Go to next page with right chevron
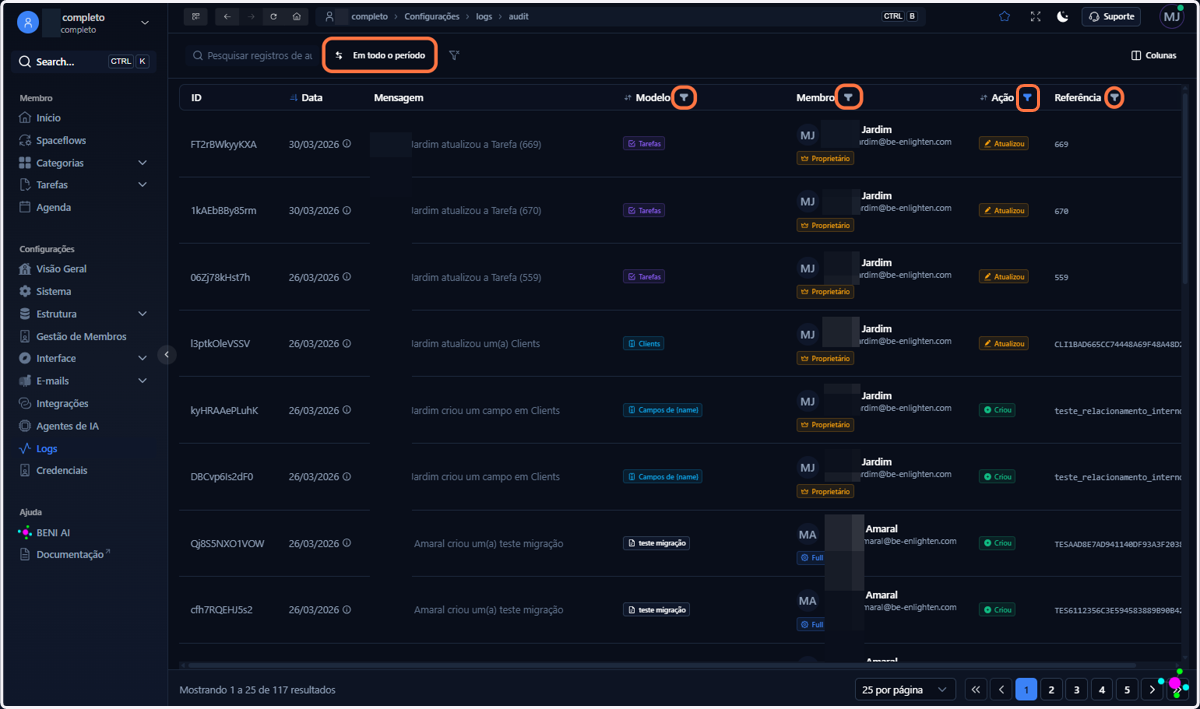 (x=1152, y=690)
